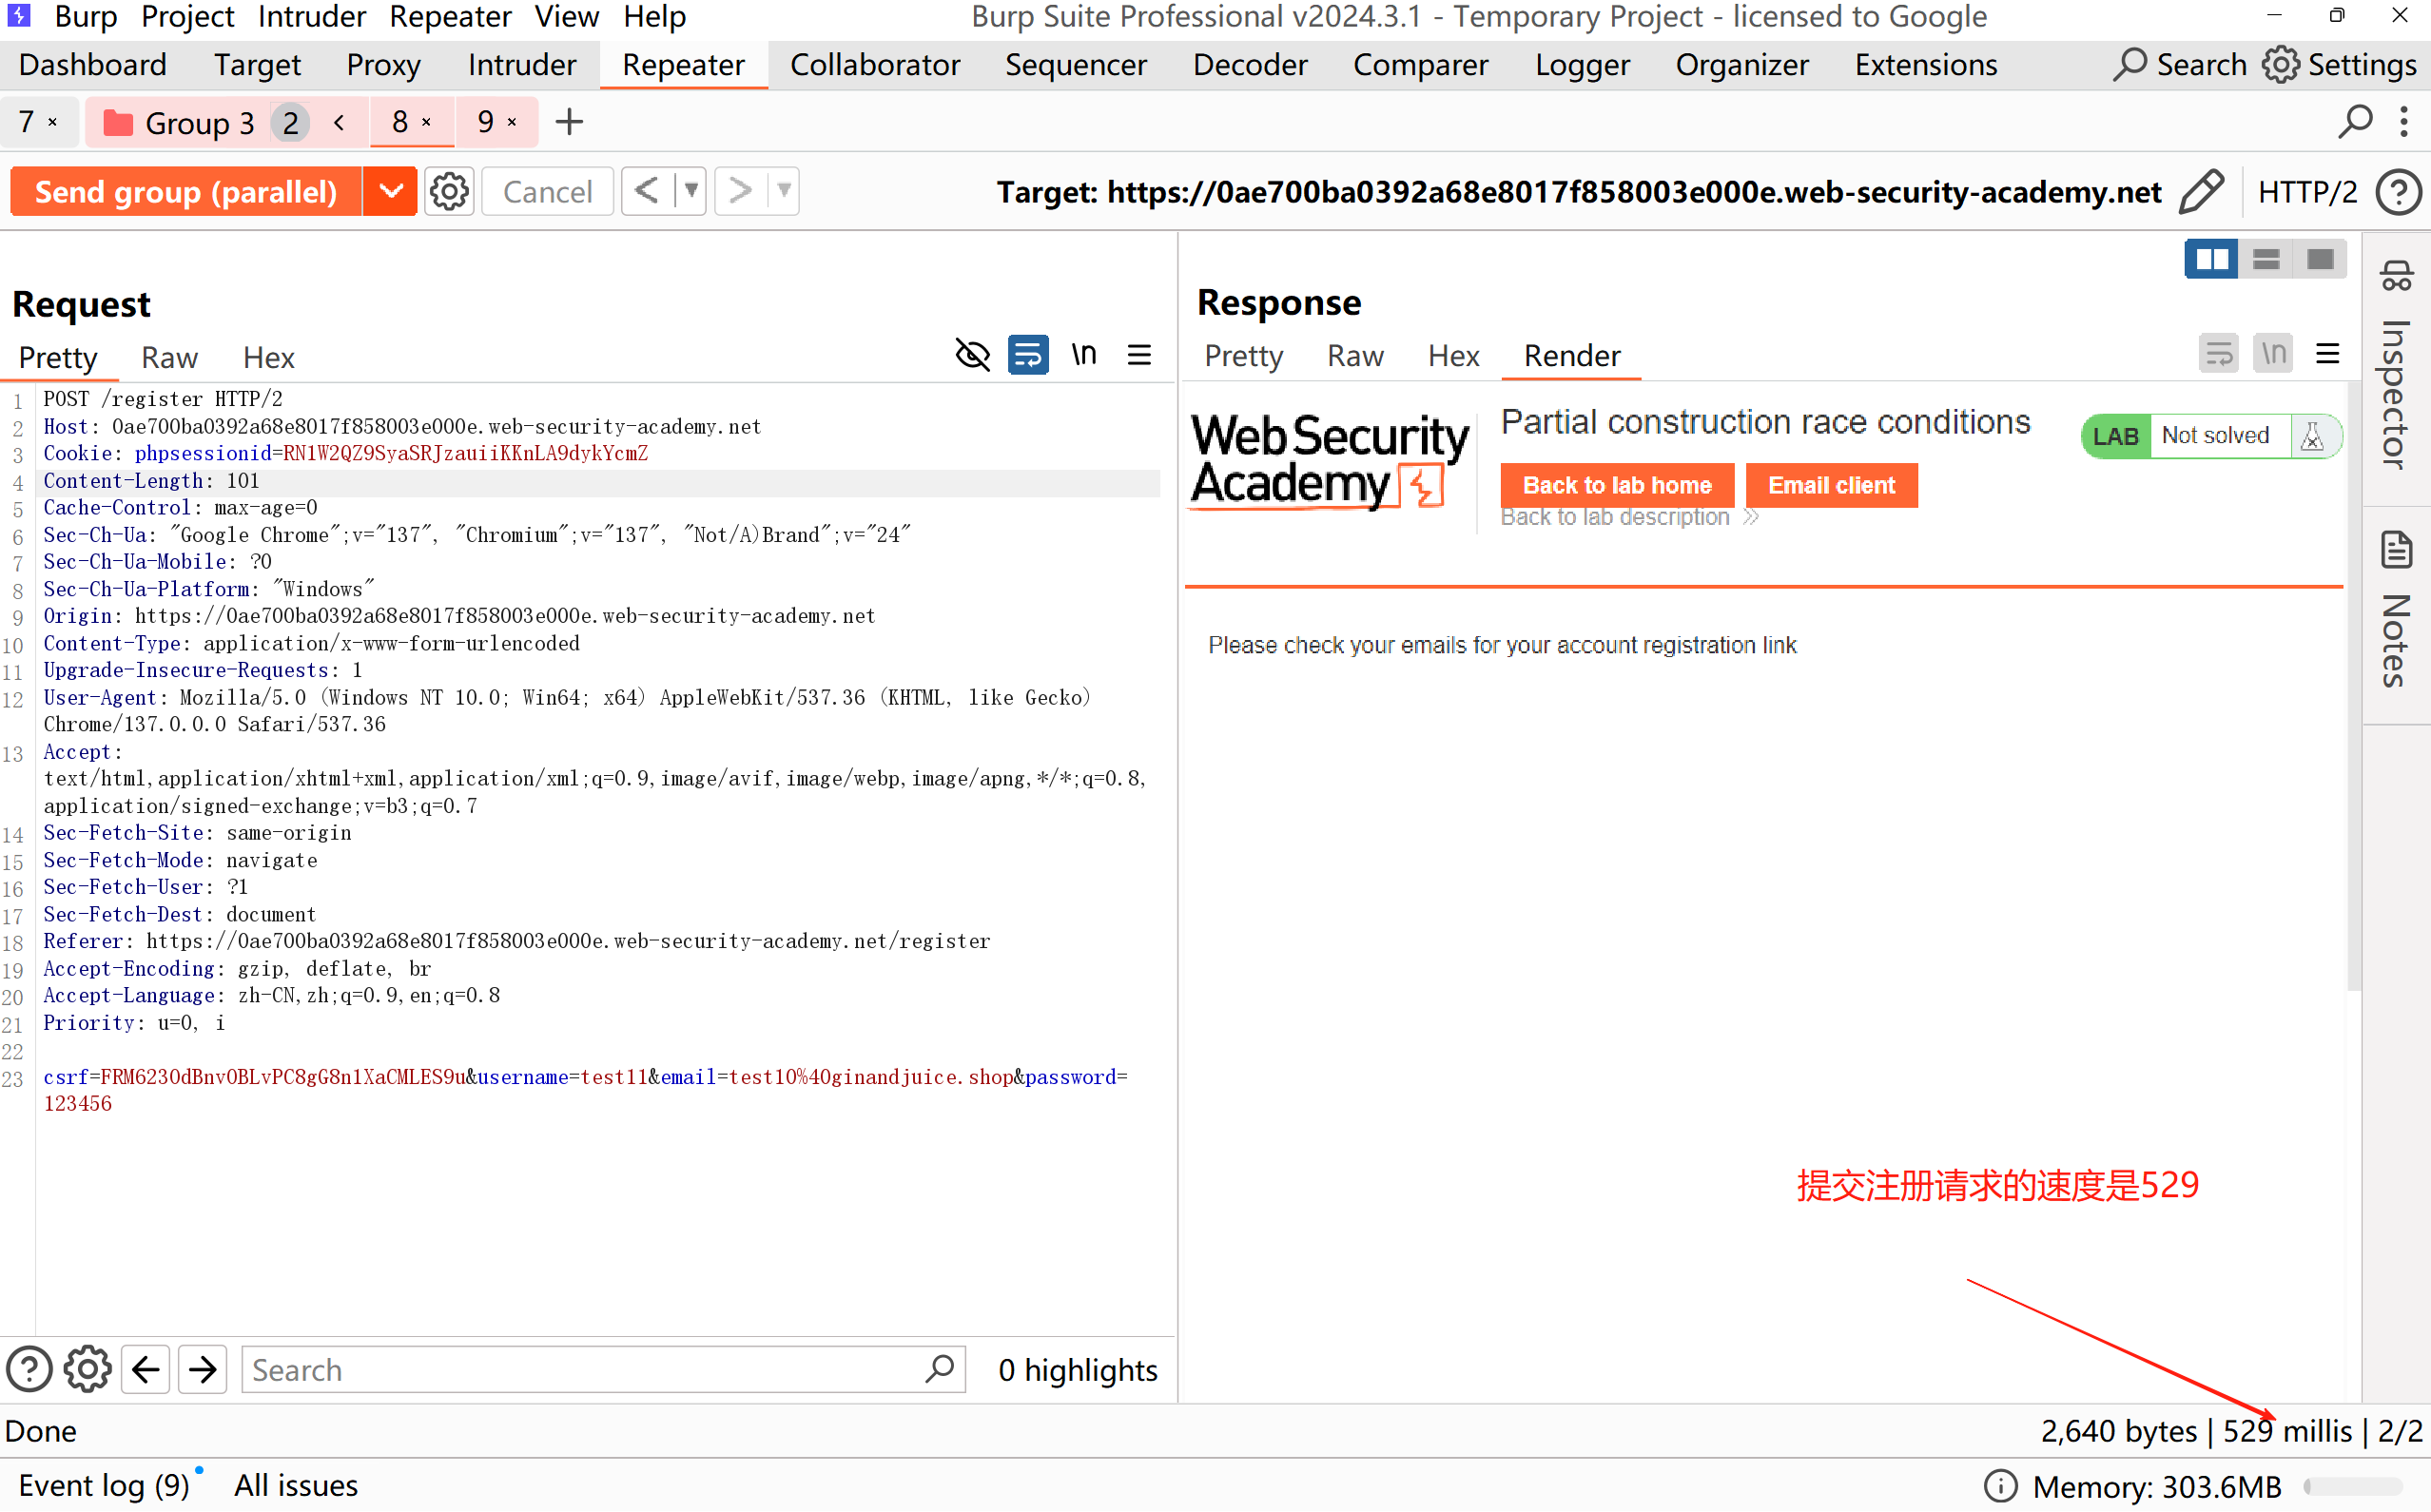The width and height of the screenshot is (2431, 1512).
Task: Open previous history dropdown arrow
Action: click(691, 190)
